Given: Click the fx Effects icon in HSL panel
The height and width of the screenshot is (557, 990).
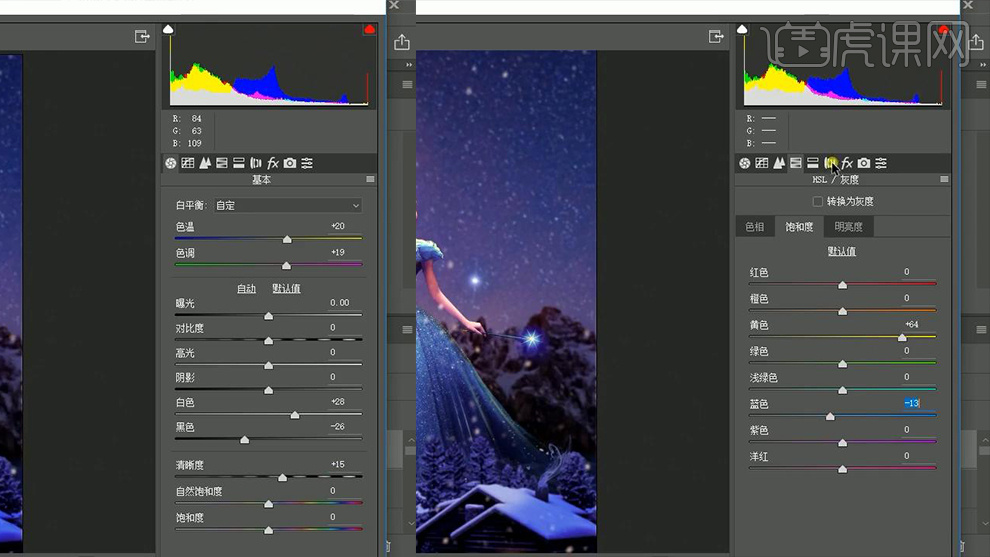Looking at the screenshot, I should click(847, 163).
